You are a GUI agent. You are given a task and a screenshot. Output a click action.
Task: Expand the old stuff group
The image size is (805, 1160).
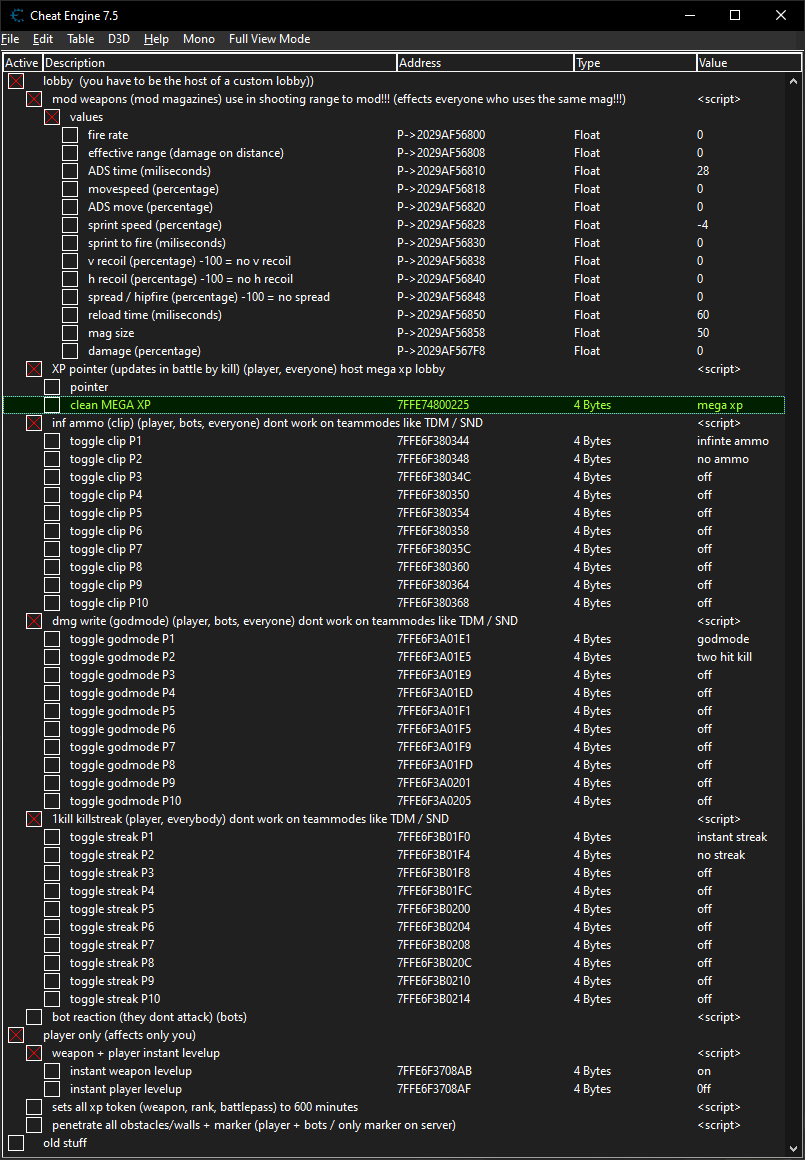pos(16,1143)
